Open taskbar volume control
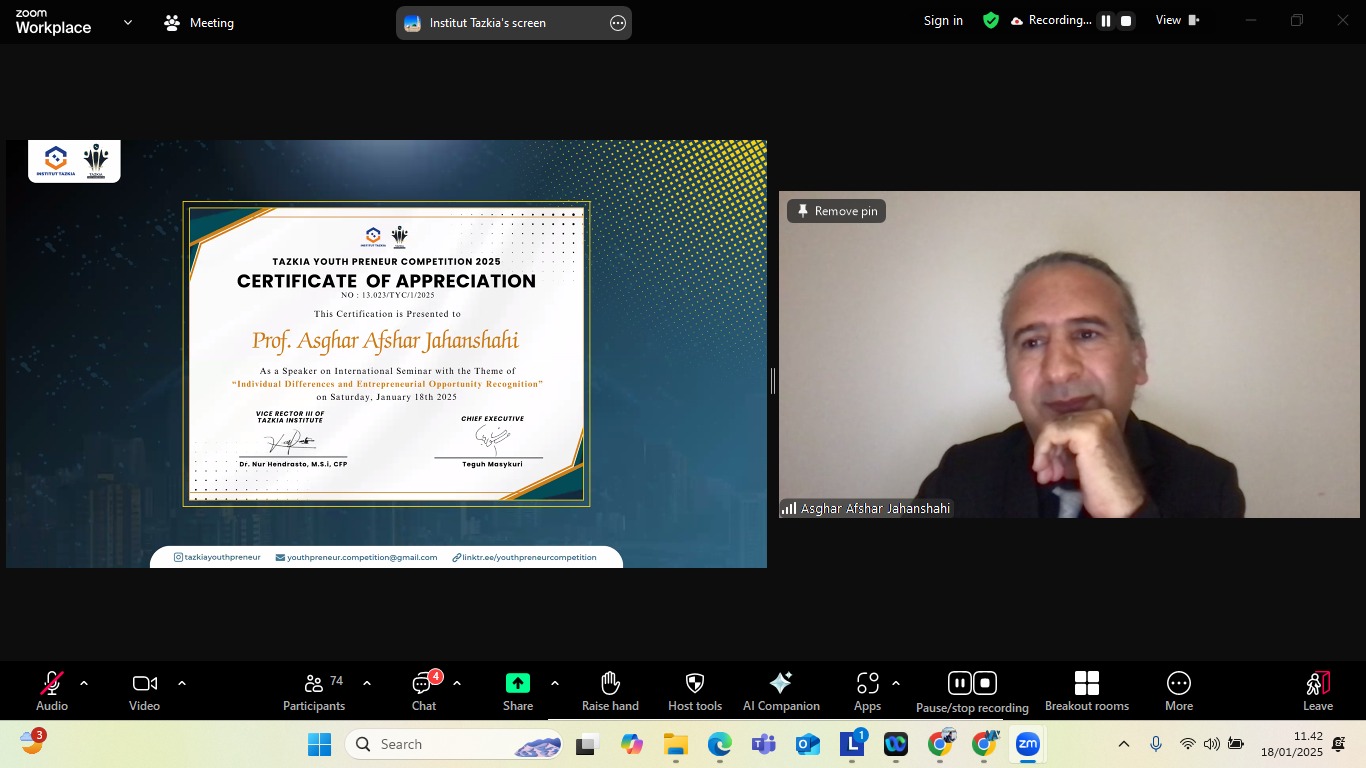 (1211, 744)
